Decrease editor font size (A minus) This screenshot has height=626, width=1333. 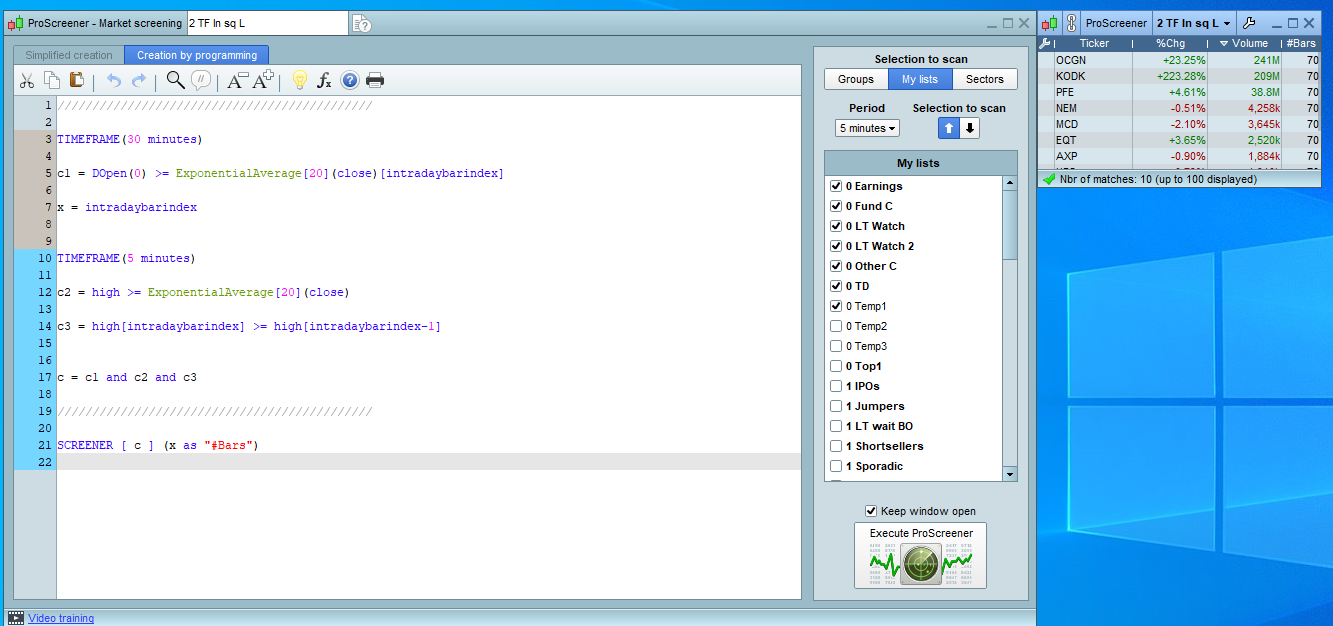pyautogui.click(x=238, y=81)
